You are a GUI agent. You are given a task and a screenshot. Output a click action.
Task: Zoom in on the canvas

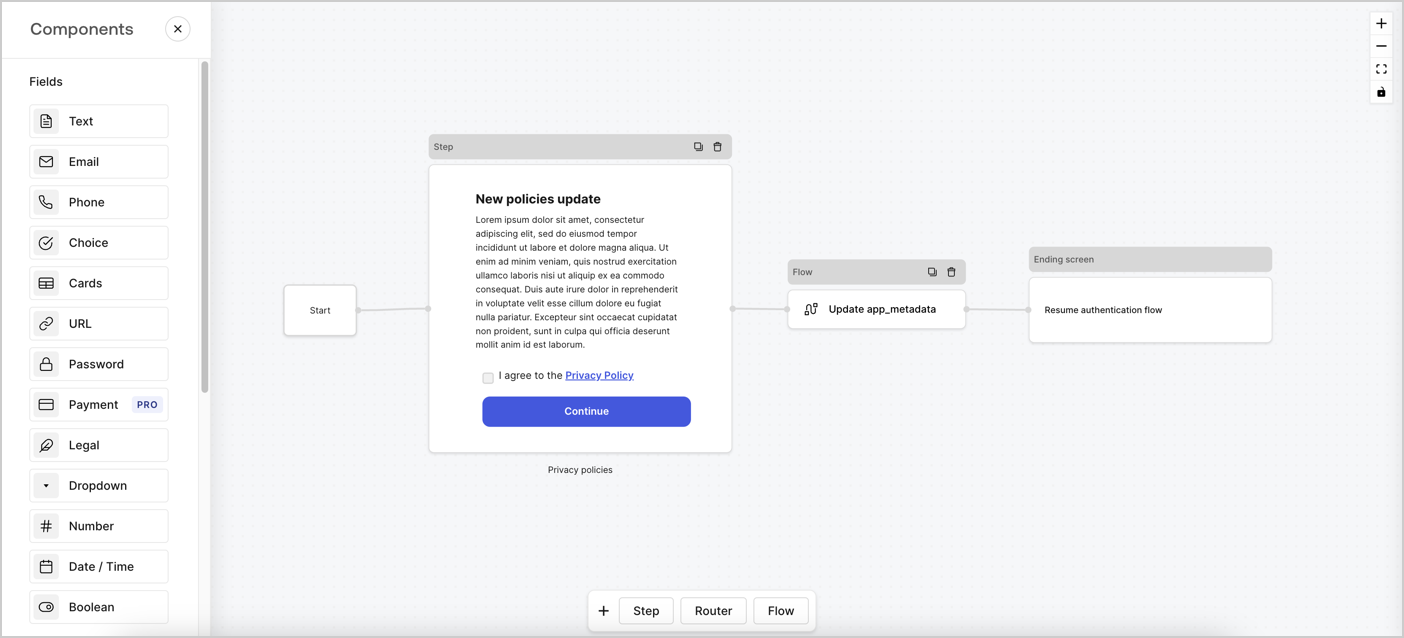[1381, 22]
